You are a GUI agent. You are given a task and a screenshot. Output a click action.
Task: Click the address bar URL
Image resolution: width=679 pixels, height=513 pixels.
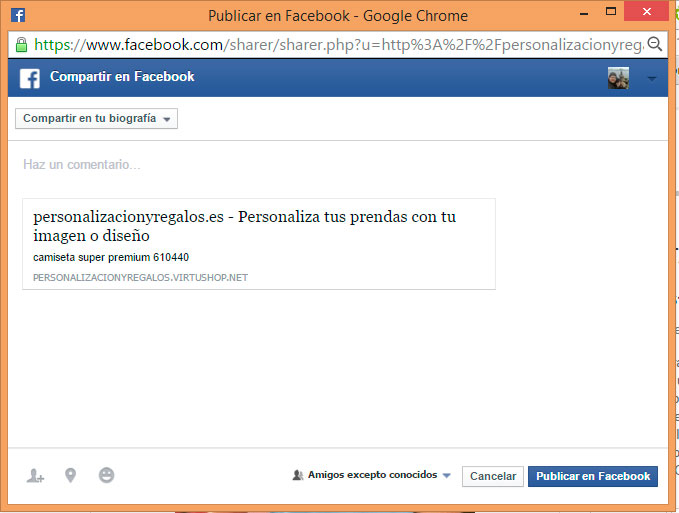(339, 45)
